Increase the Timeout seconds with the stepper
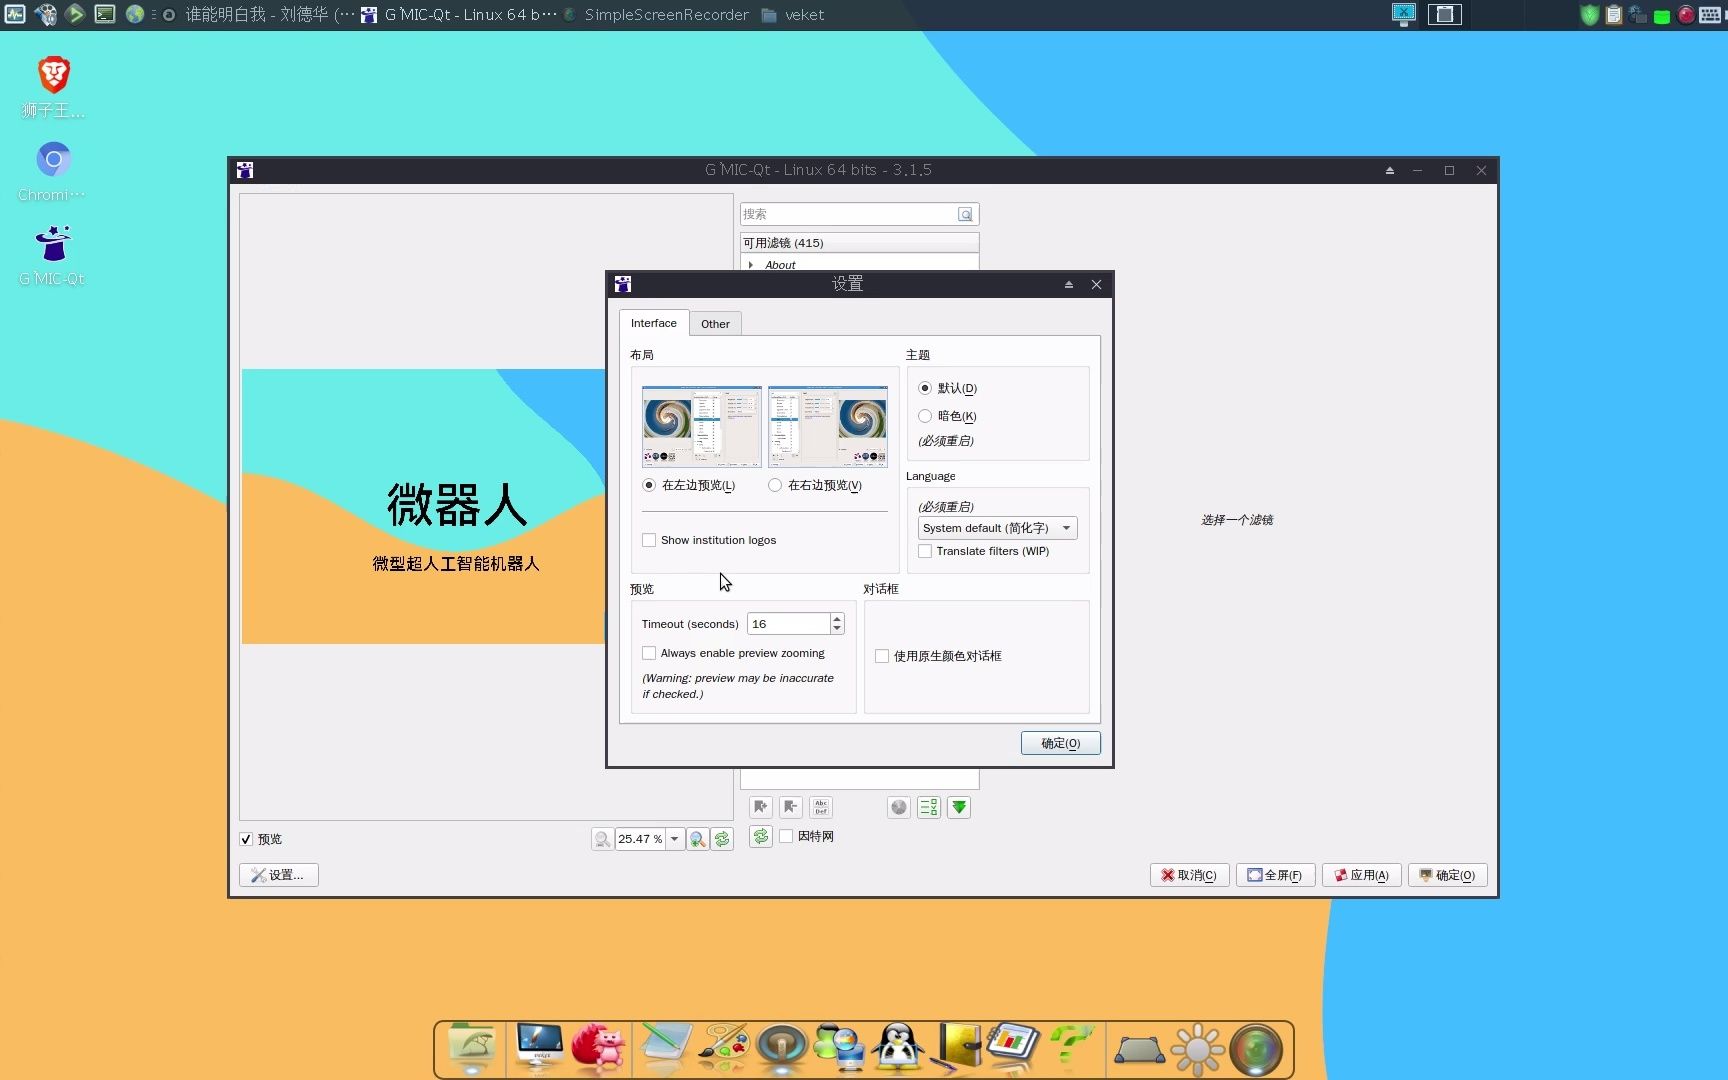This screenshot has height=1080, width=1728. (x=837, y=618)
